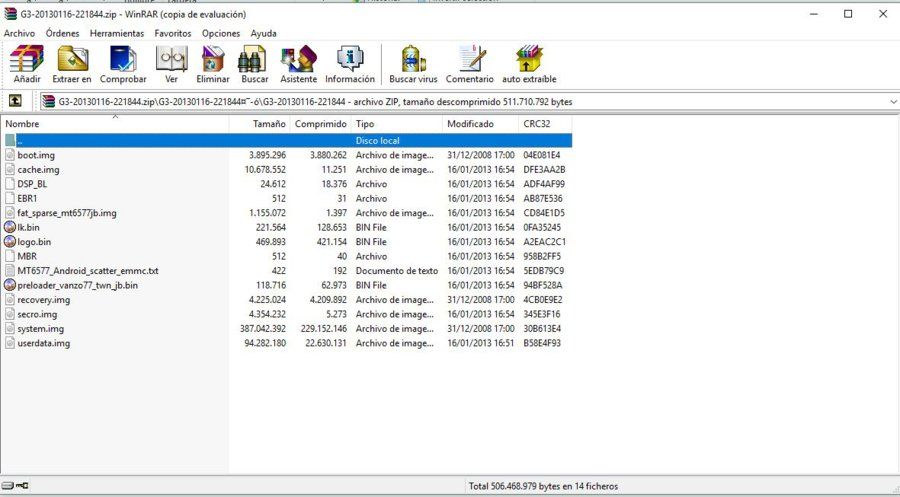Launch the Asistente wizard icon
The width and height of the screenshot is (900, 497).
[298, 59]
